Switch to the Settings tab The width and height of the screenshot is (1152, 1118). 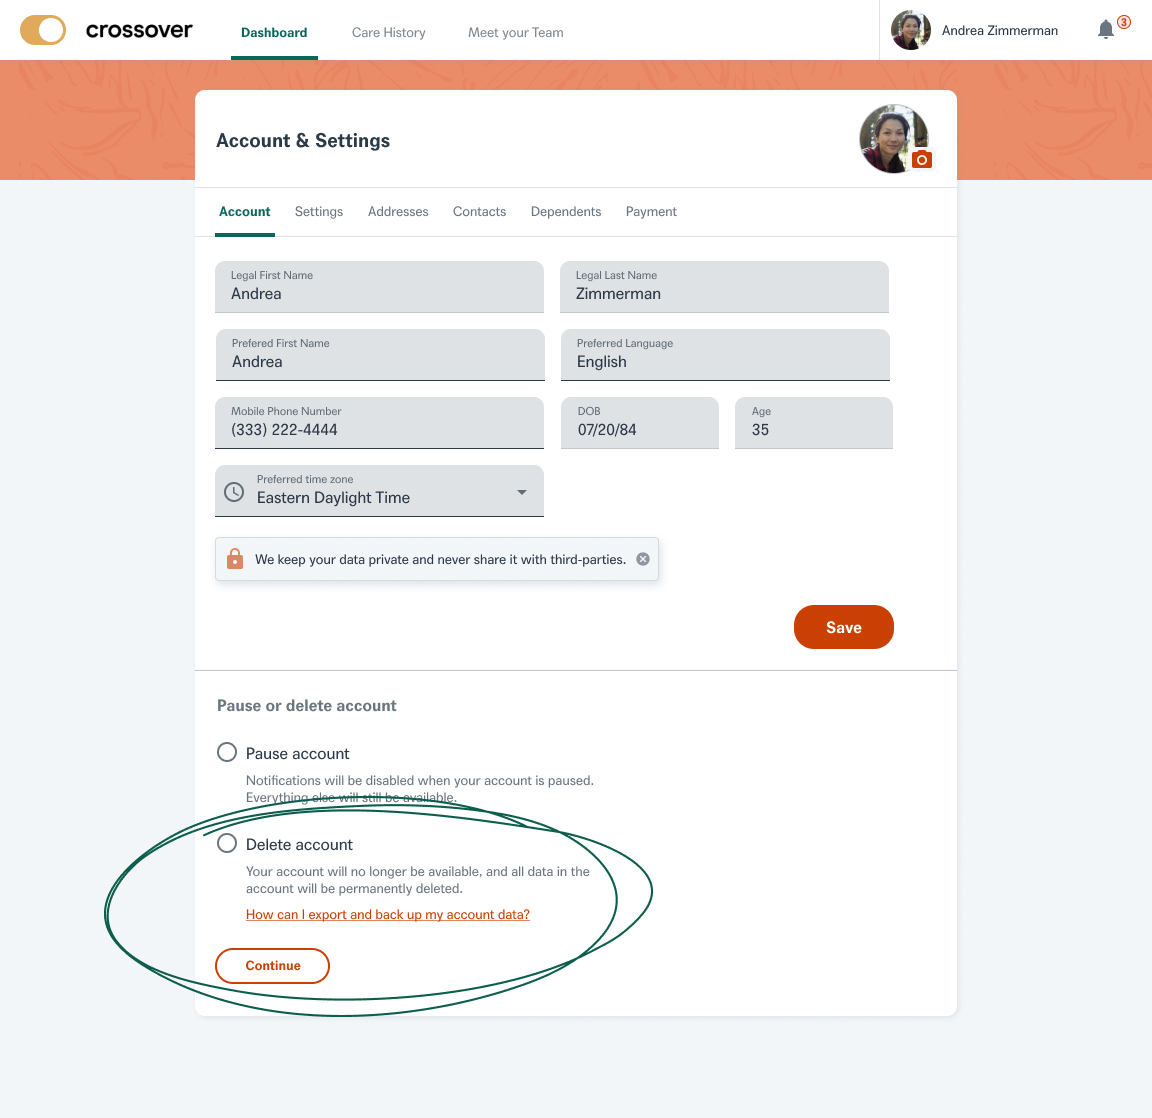click(x=319, y=212)
